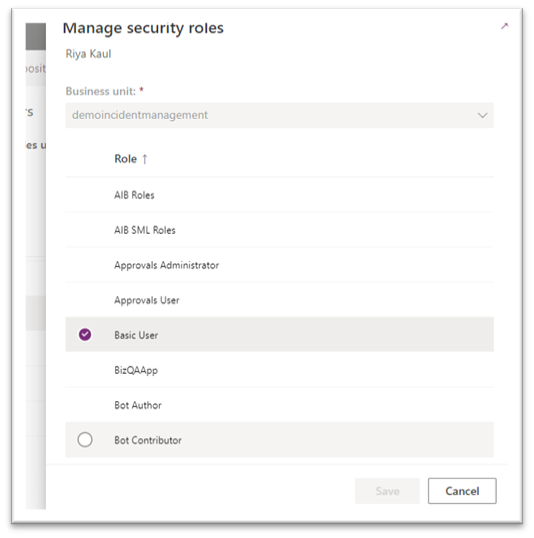Tick the Bot Contributor selection circle
The width and height of the screenshot is (534, 538).
point(85,440)
